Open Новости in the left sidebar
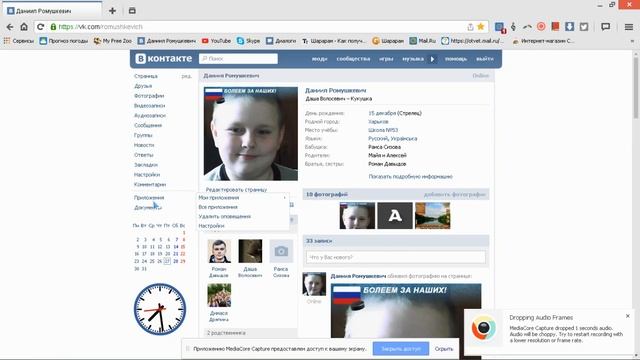Viewport: 640px width, 360px height. pos(144,145)
